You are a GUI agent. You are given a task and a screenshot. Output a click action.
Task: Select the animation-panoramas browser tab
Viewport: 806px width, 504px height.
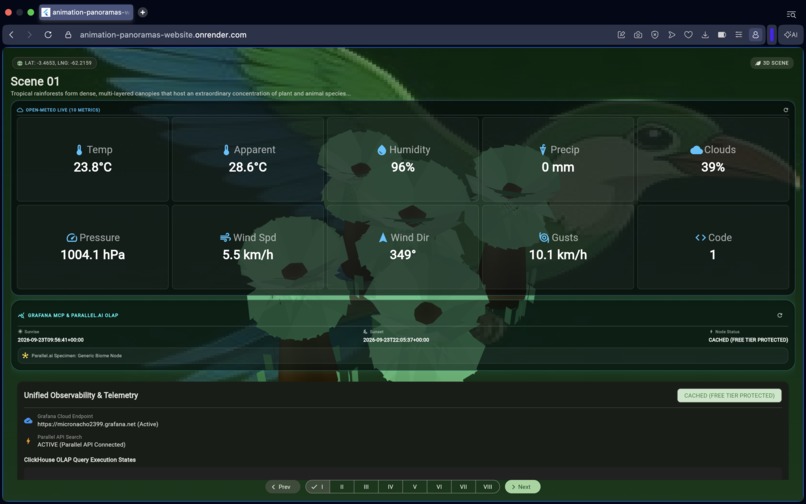pyautogui.click(x=85, y=12)
